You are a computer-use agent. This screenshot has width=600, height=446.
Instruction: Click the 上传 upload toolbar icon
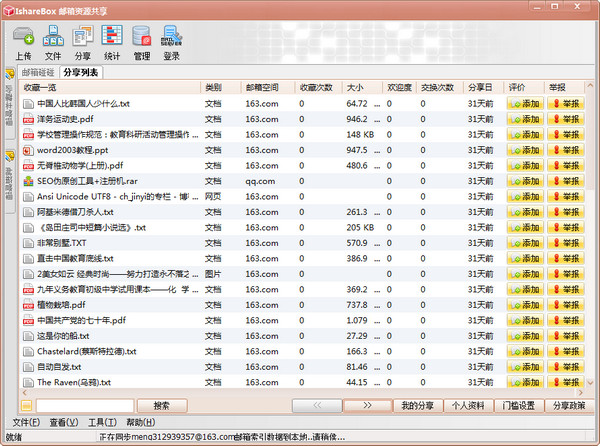pos(23,42)
